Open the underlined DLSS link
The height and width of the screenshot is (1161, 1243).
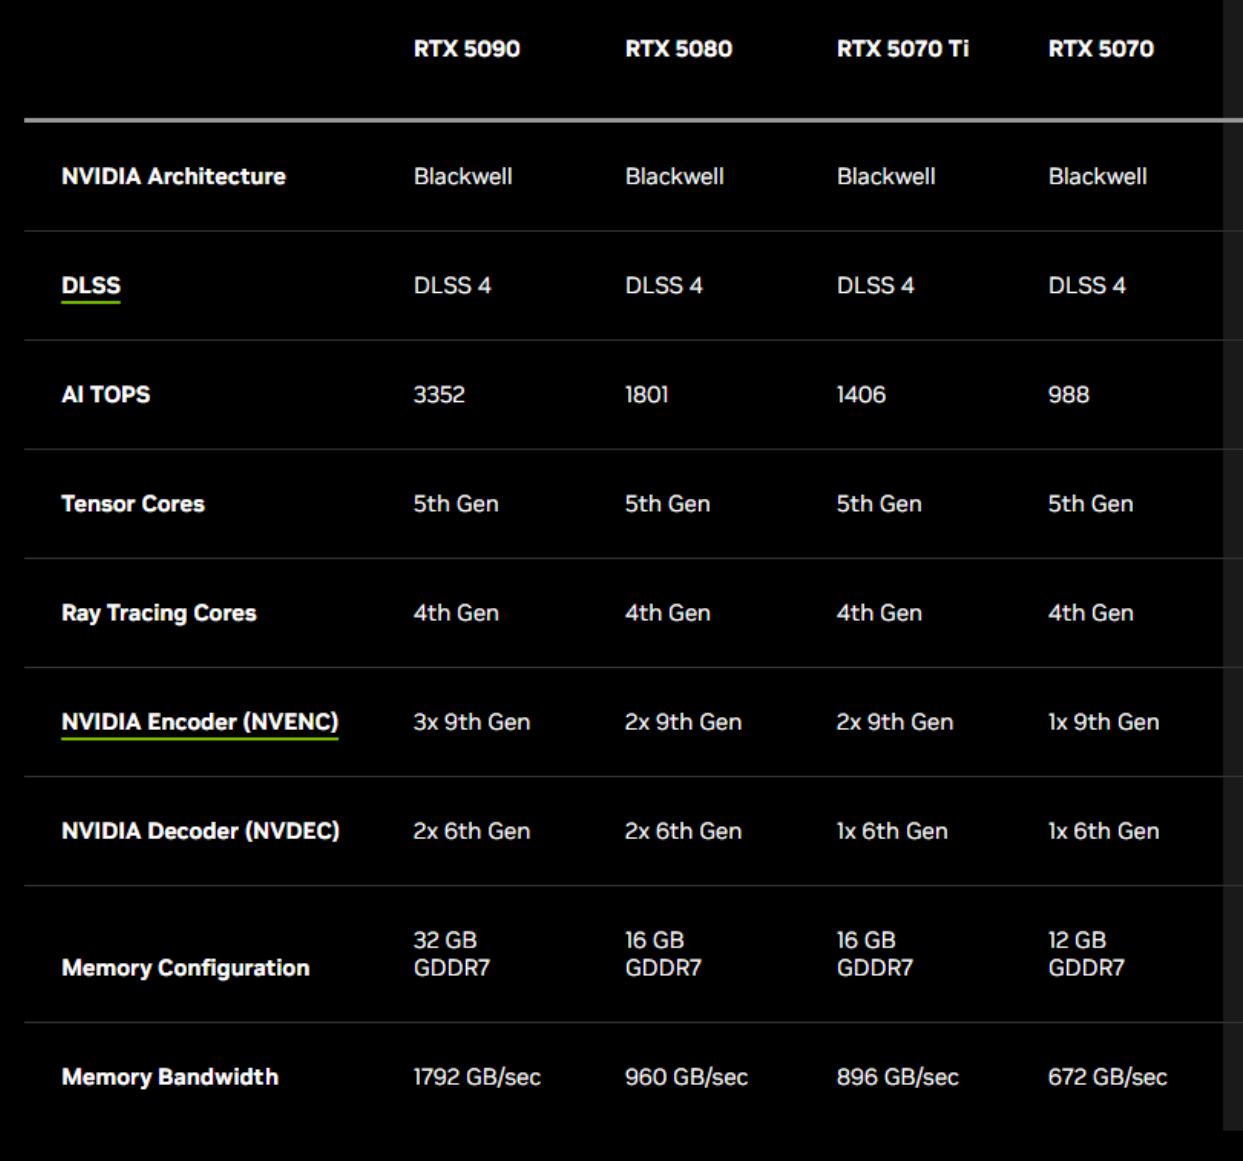tap(90, 286)
